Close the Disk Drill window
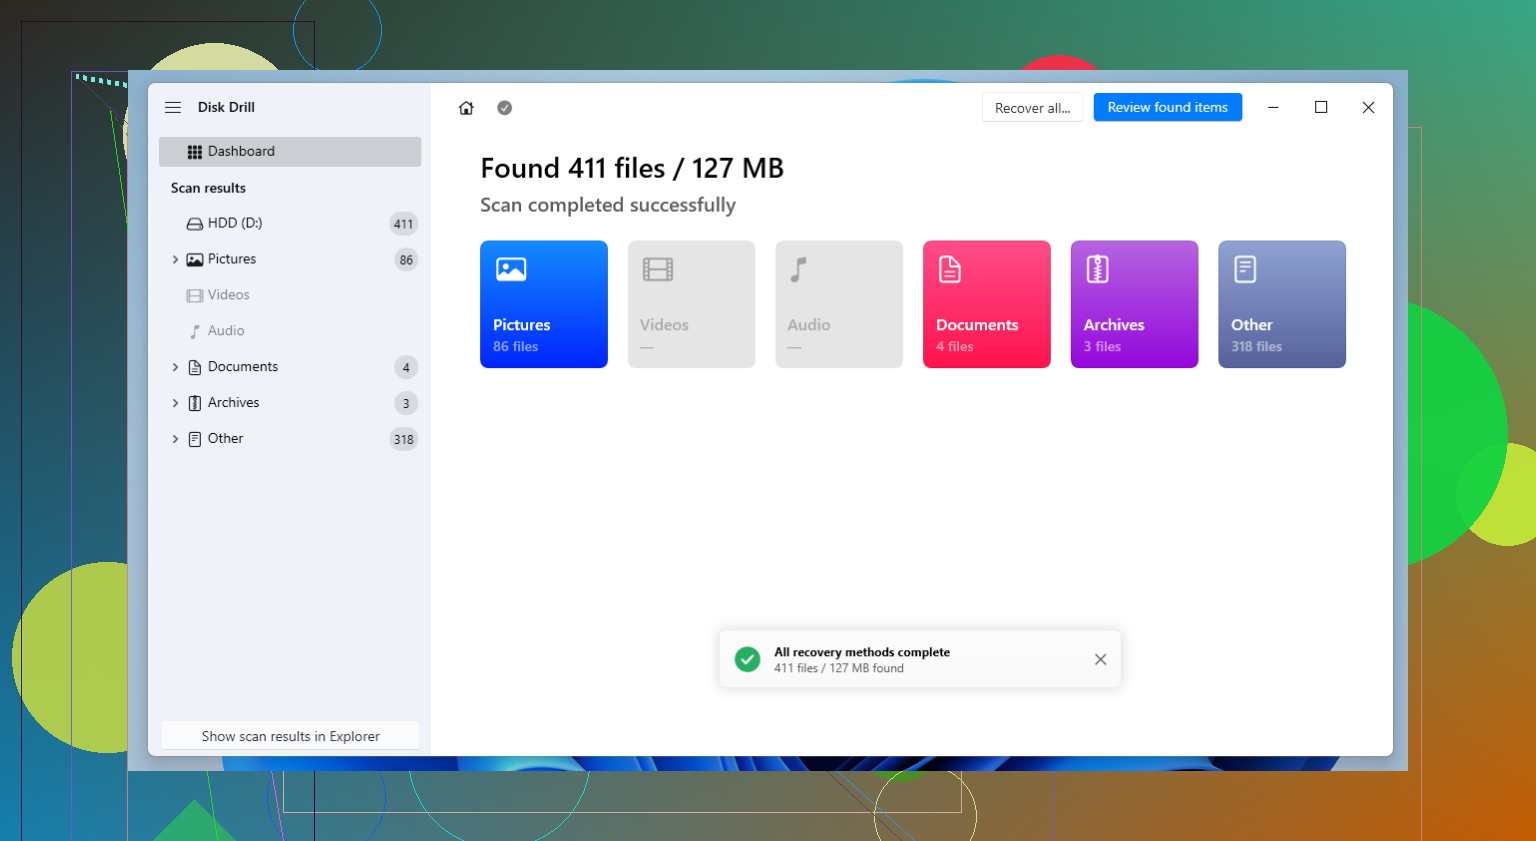Image resolution: width=1536 pixels, height=841 pixels. pos(1368,107)
